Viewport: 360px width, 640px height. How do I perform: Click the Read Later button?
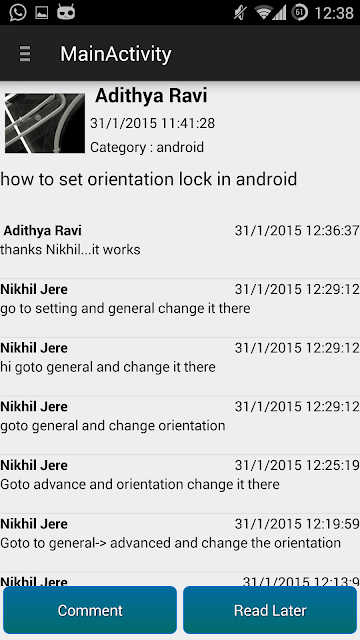270,610
